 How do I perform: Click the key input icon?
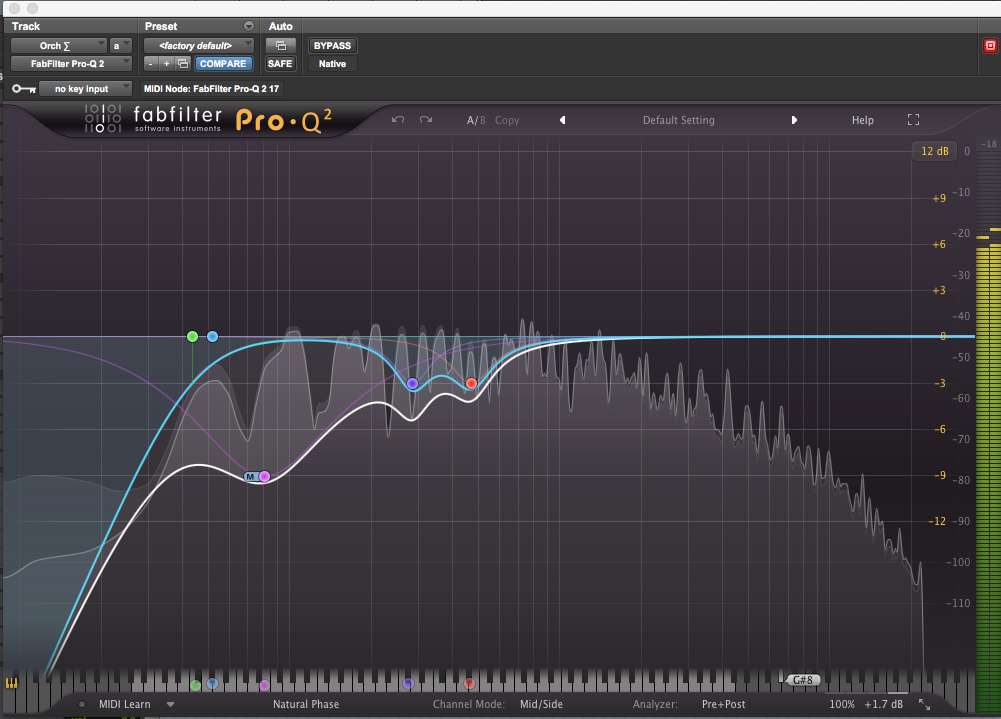pyautogui.click(x=24, y=89)
